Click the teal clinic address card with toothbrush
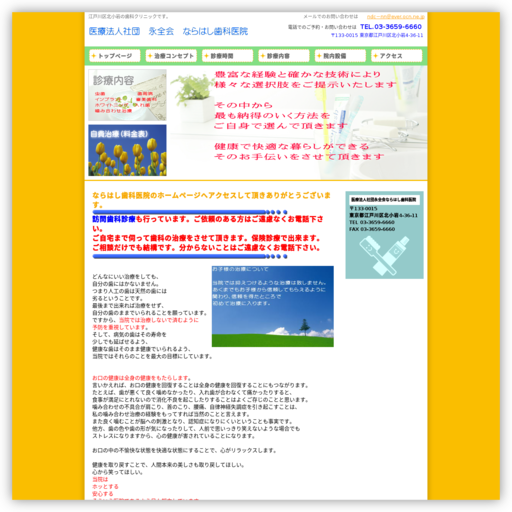The height and width of the screenshot is (512, 512). [x=384, y=235]
